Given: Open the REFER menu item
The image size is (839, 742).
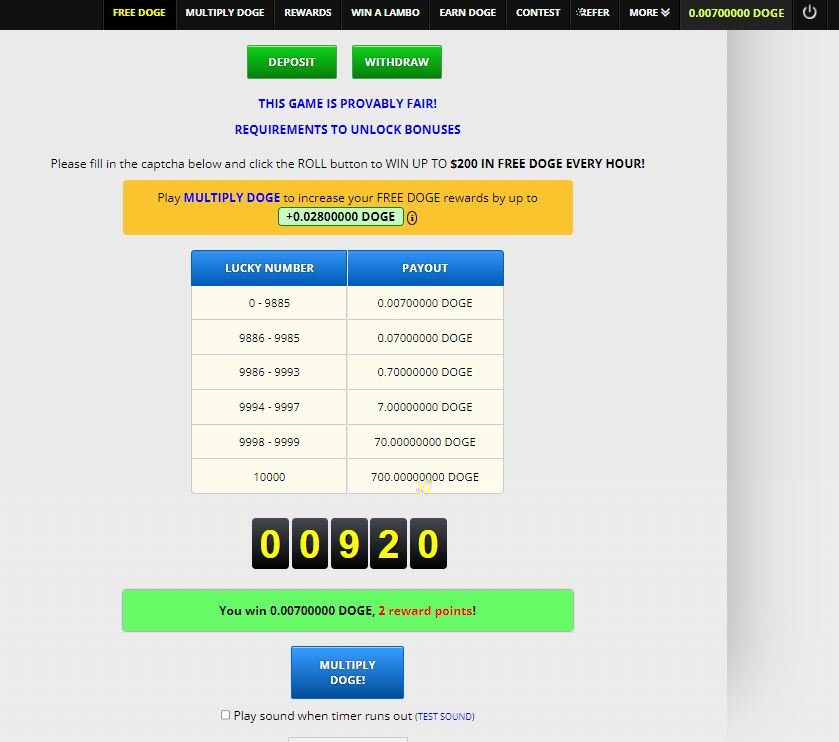Looking at the screenshot, I should click(593, 13).
